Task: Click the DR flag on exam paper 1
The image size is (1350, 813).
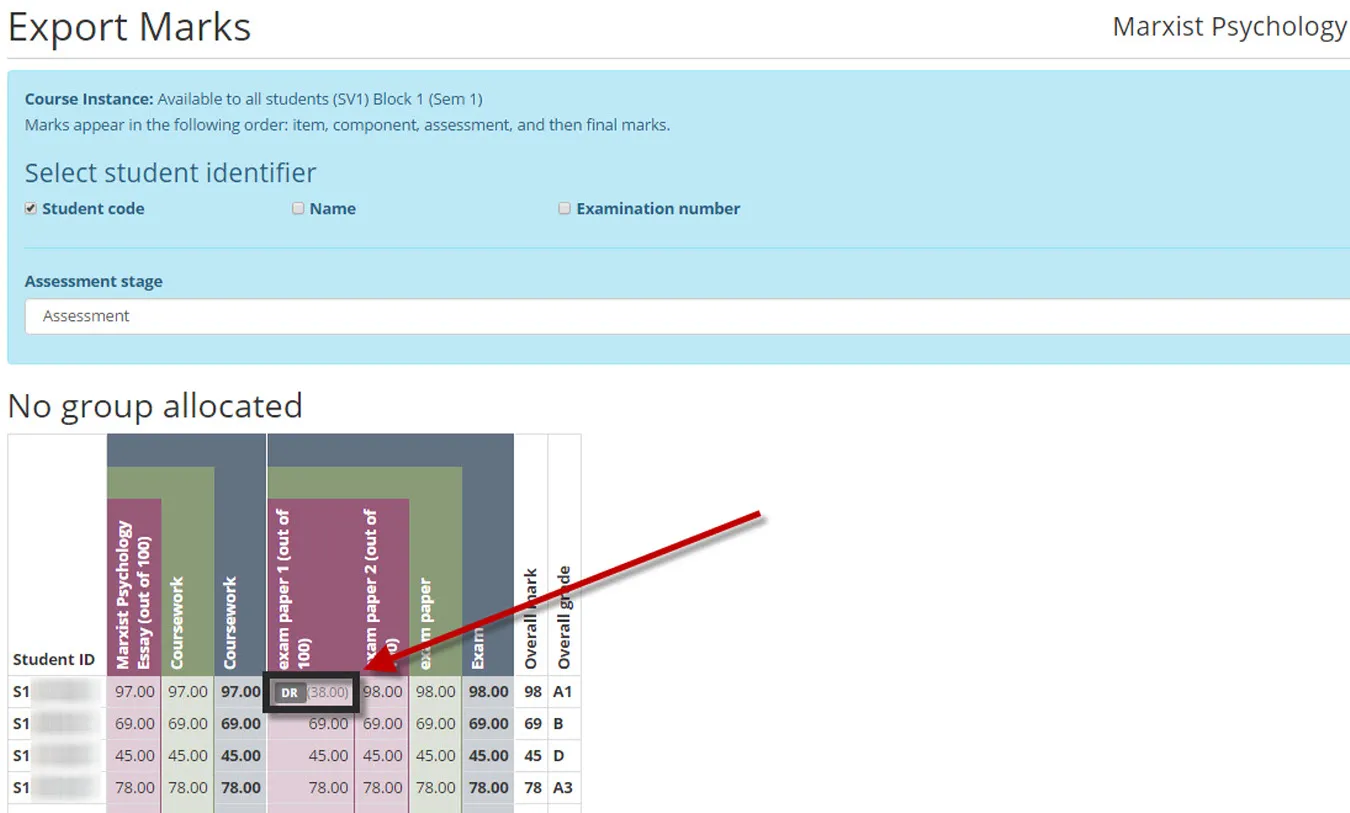Action: 290,691
